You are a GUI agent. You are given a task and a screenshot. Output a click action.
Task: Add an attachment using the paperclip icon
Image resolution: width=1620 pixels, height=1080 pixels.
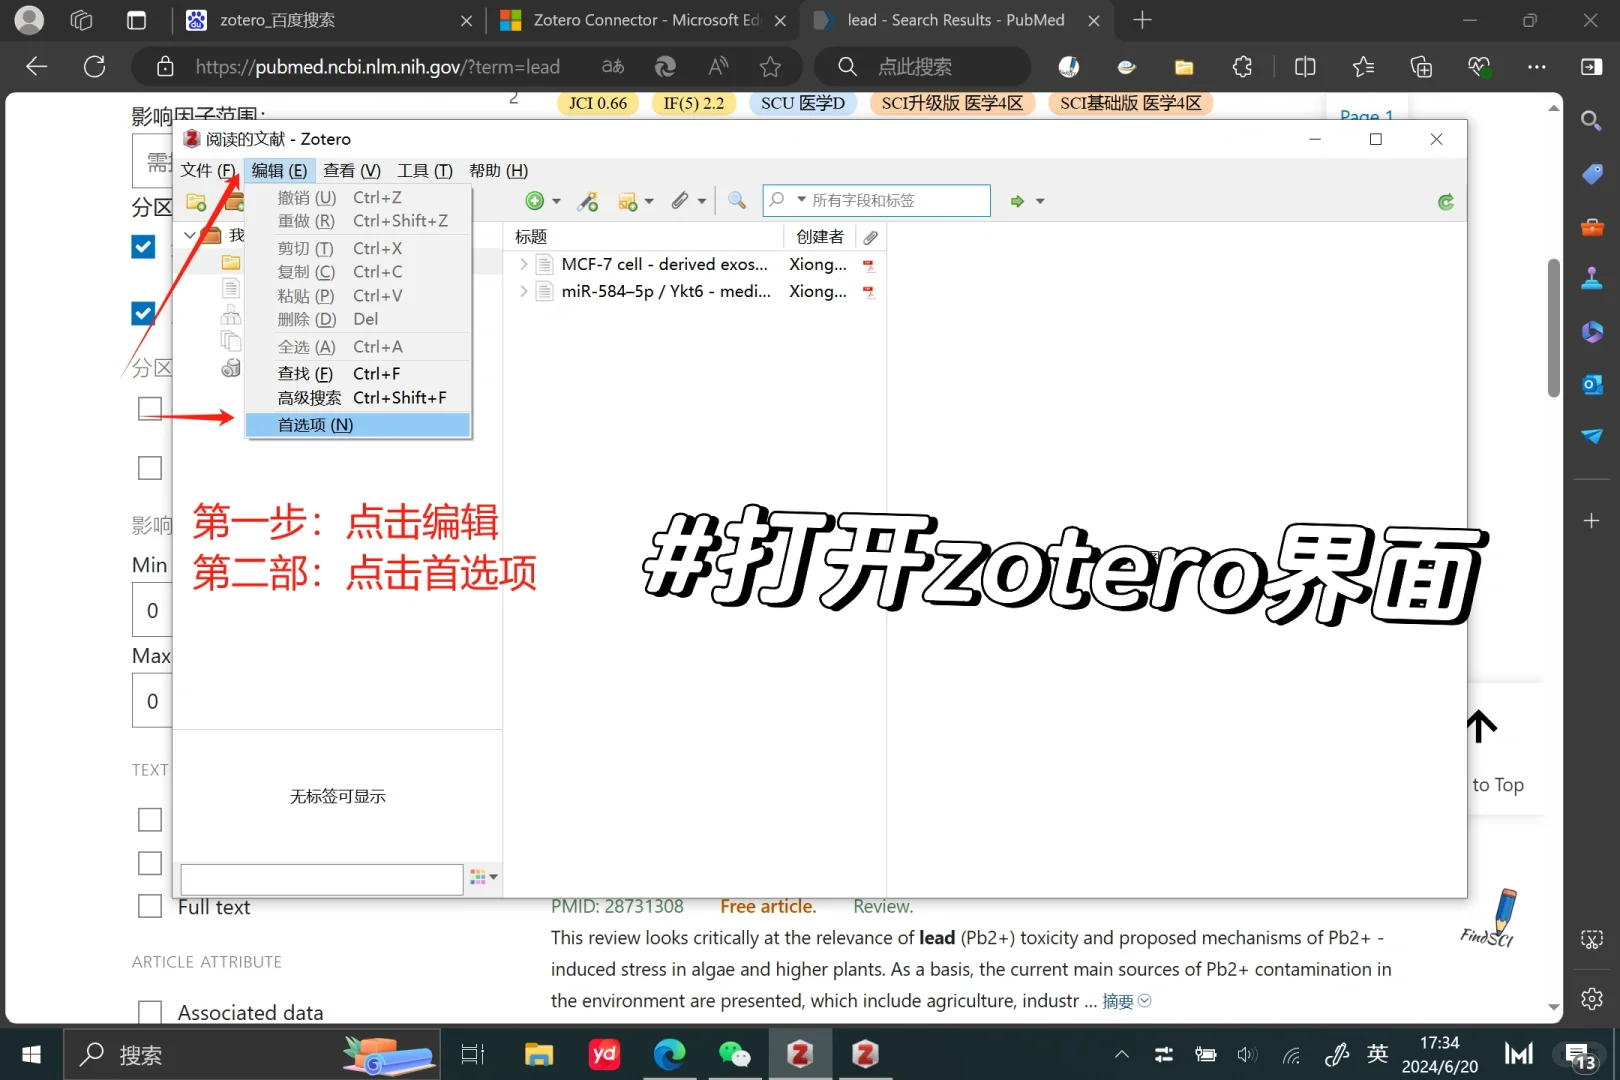coord(681,201)
